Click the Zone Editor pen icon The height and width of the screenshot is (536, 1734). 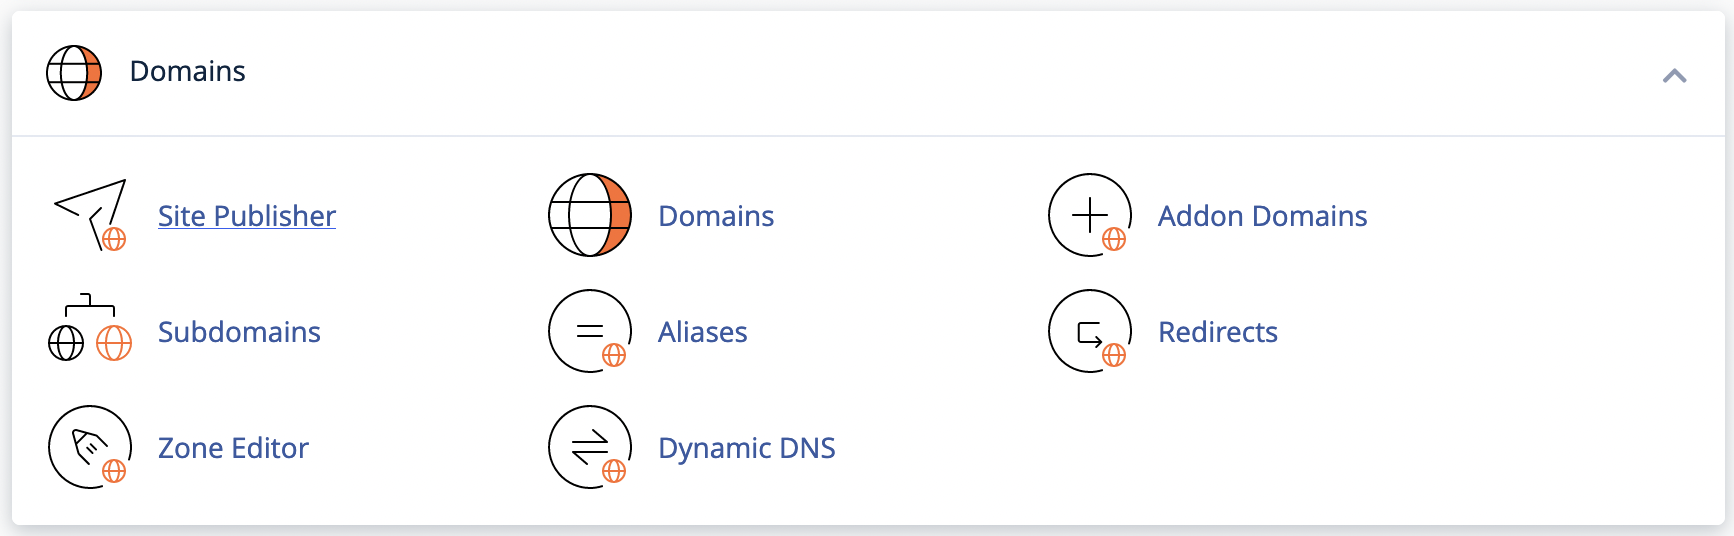90,447
